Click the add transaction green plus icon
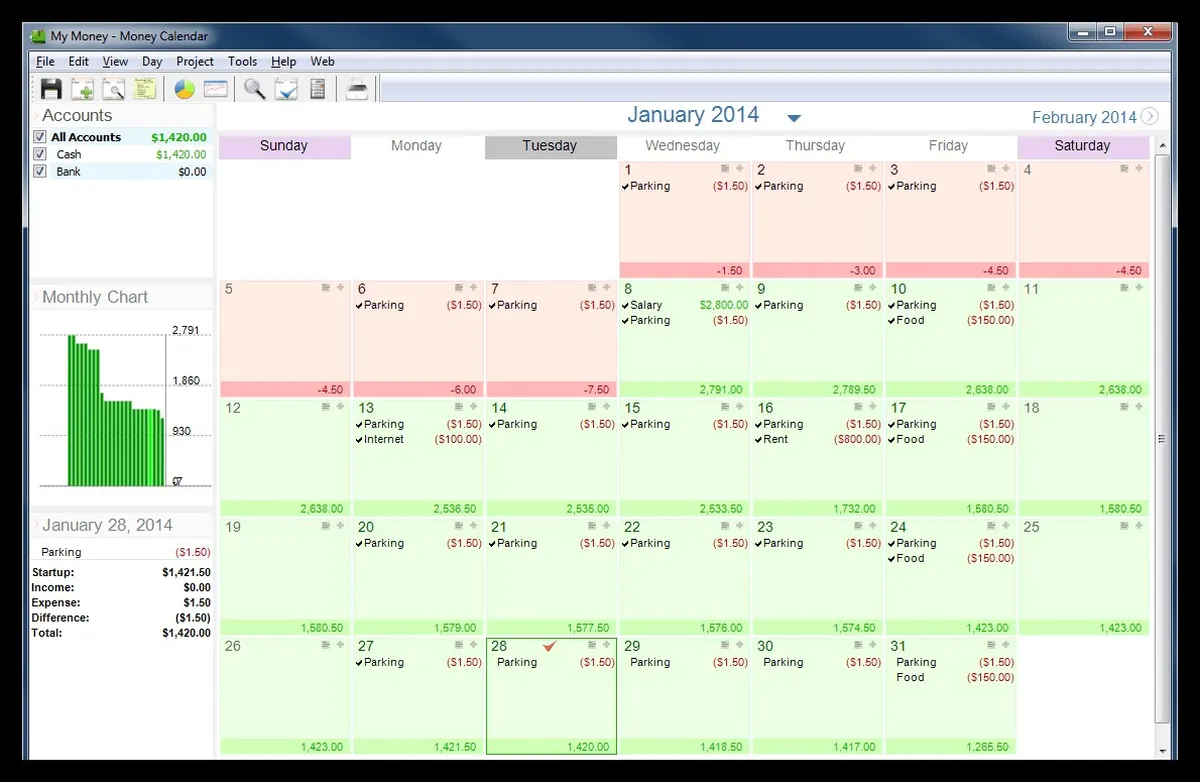1200x782 pixels. click(x=82, y=89)
